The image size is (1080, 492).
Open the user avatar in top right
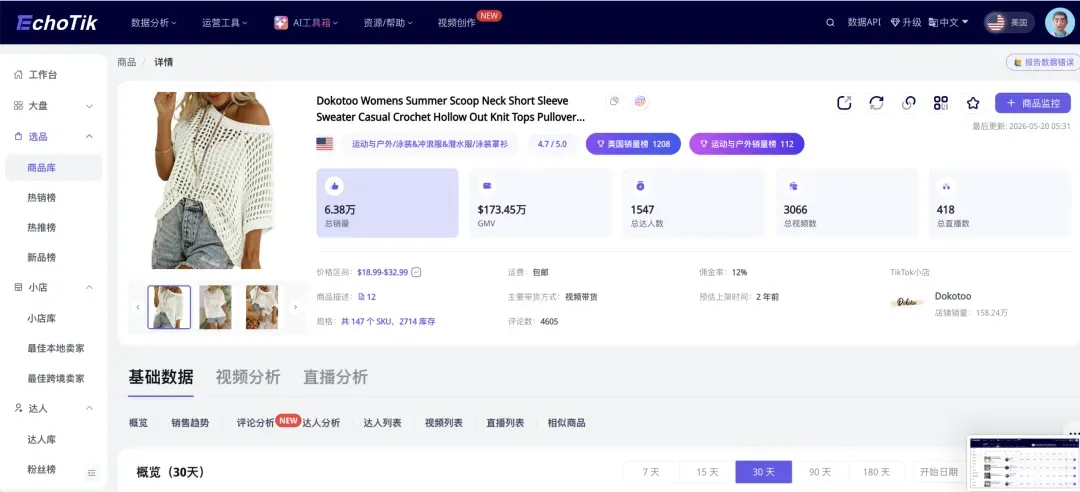(x=1059, y=23)
